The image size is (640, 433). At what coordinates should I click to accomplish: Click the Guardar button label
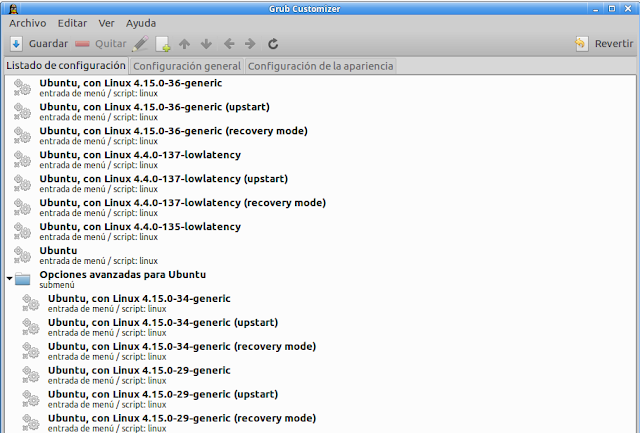click(48, 44)
